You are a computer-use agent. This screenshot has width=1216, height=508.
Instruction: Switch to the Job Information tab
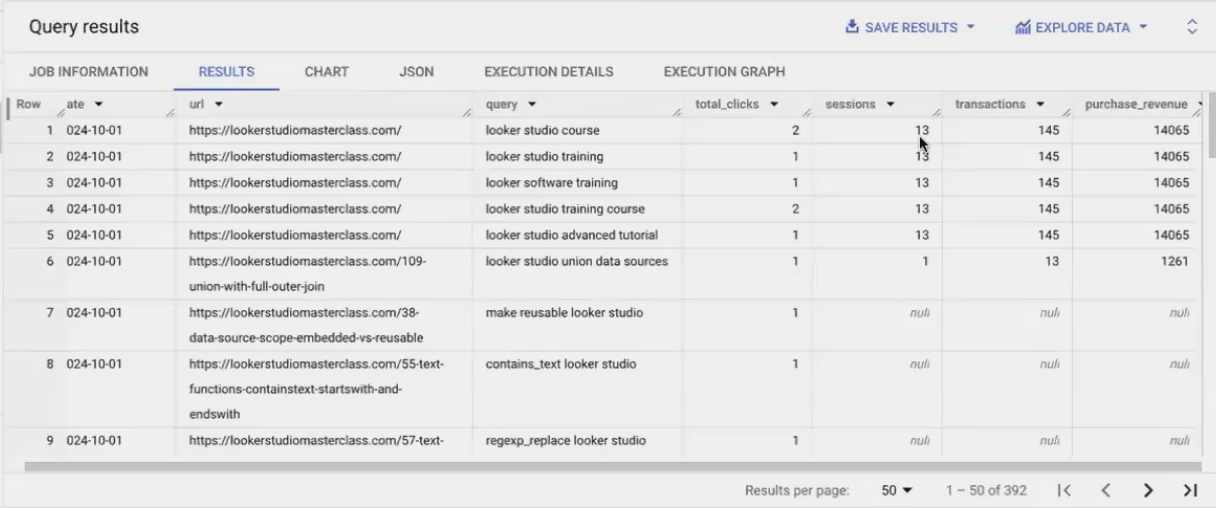point(88,72)
